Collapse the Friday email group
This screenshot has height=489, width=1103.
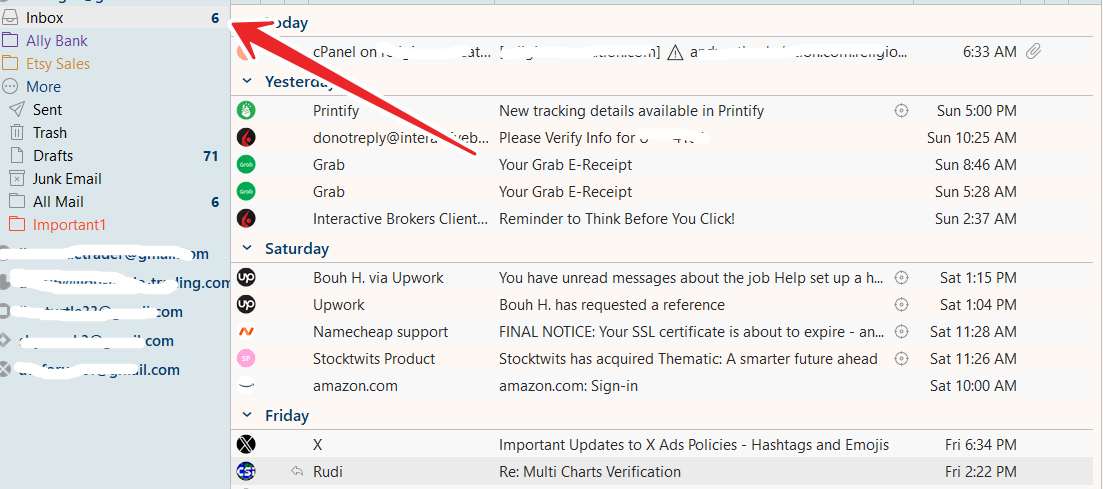pos(247,416)
